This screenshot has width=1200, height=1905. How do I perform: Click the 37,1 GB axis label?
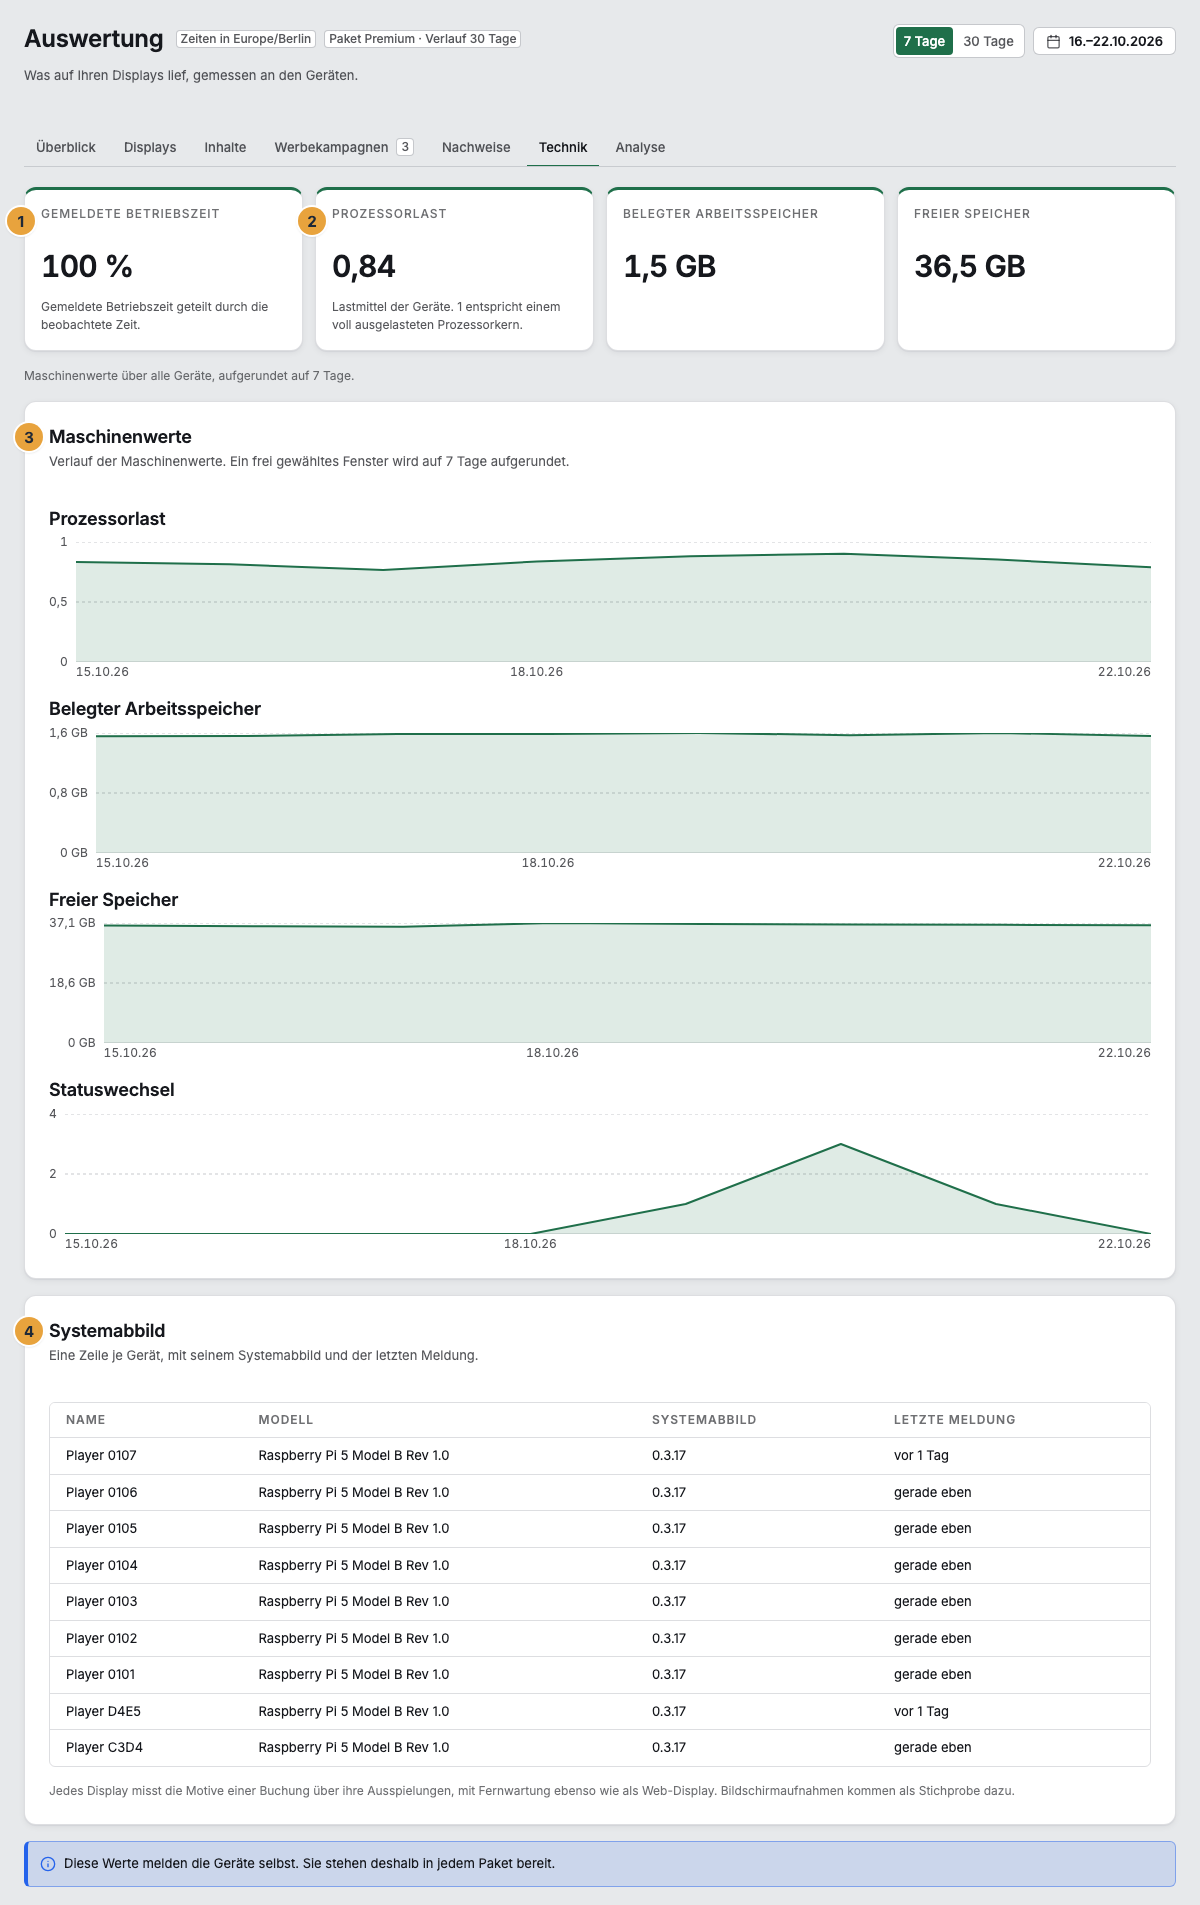tap(72, 923)
